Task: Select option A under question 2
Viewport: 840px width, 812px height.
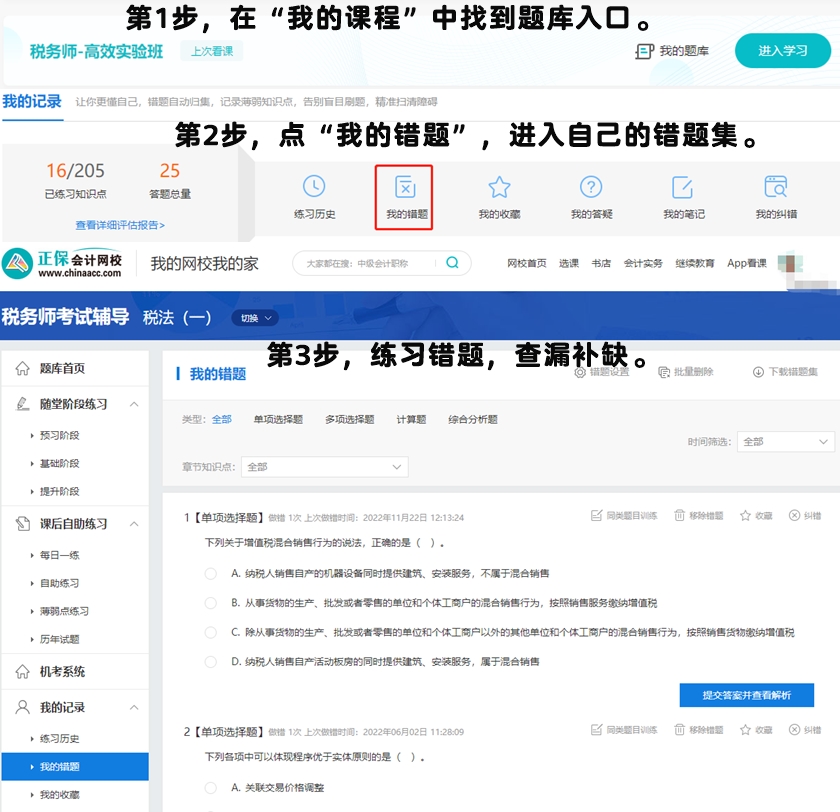Action: coord(211,789)
